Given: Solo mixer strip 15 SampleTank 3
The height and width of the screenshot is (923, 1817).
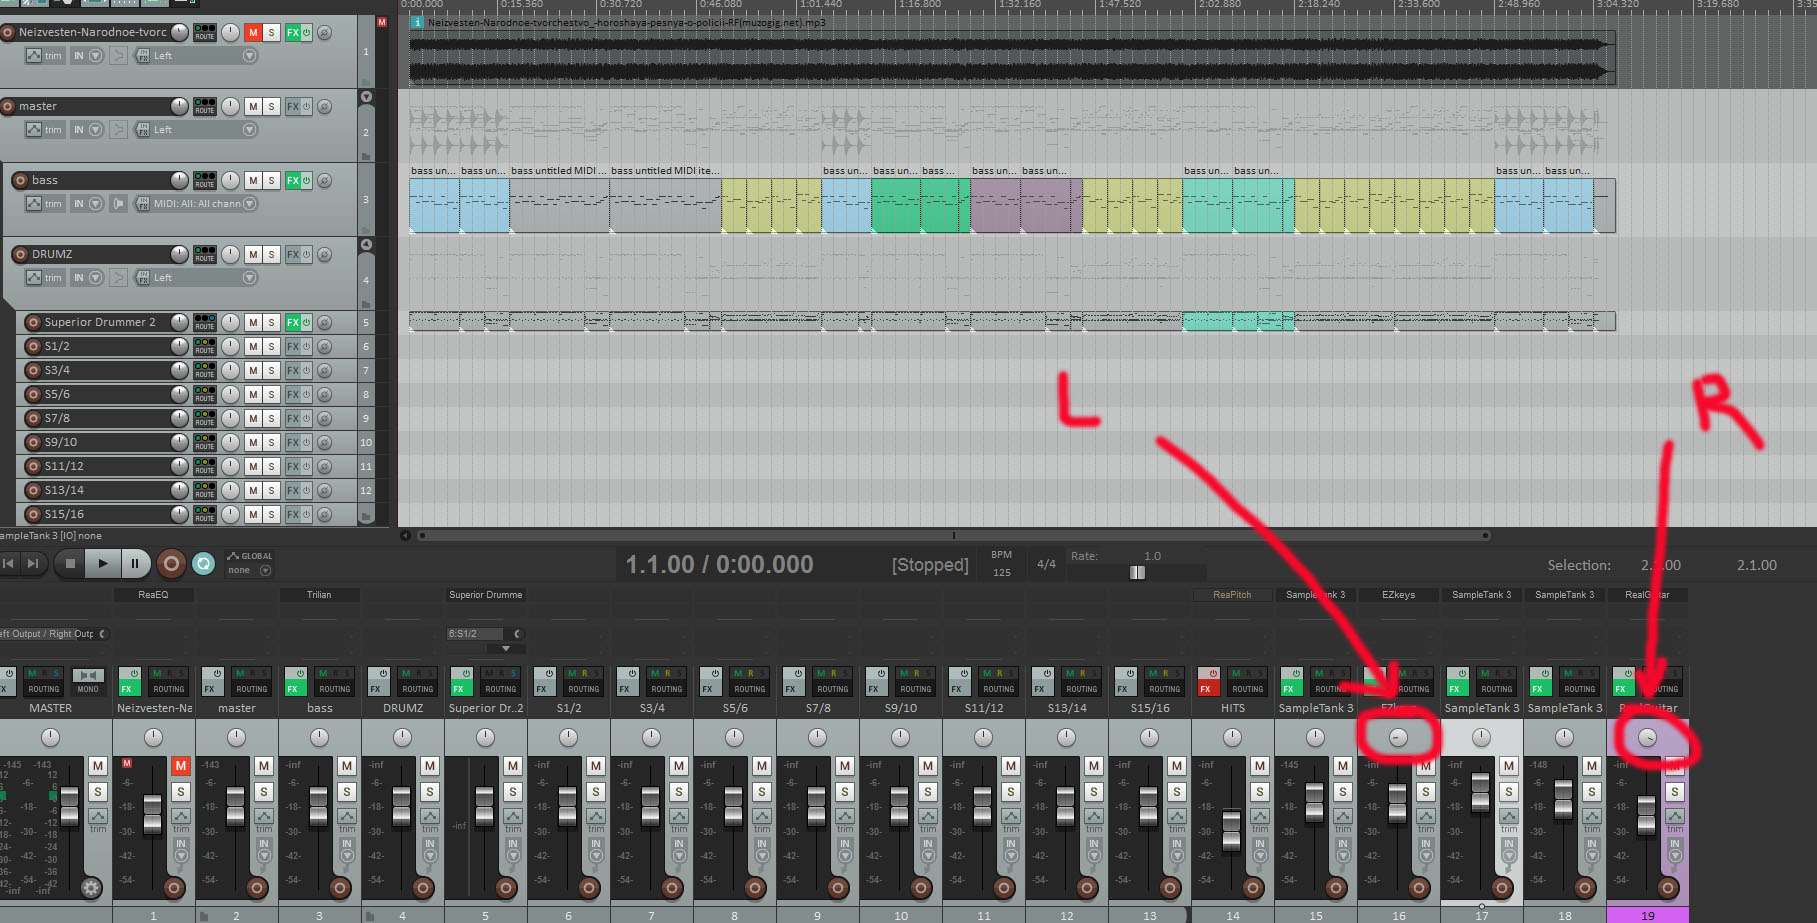Looking at the screenshot, I should [x=1343, y=792].
